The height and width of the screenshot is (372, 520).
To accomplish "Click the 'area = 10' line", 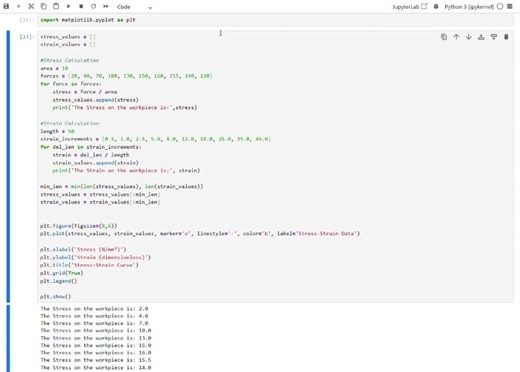I will (54, 68).
